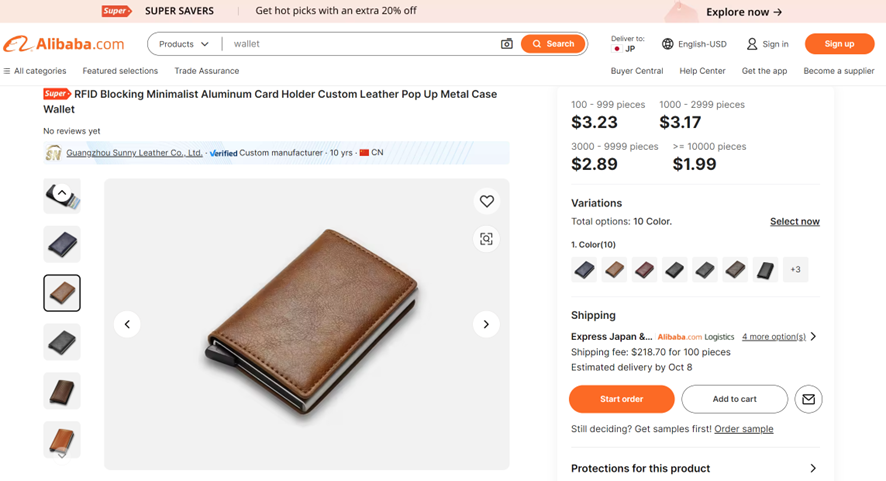Click the Start order button
The width and height of the screenshot is (886, 481).
coord(622,399)
